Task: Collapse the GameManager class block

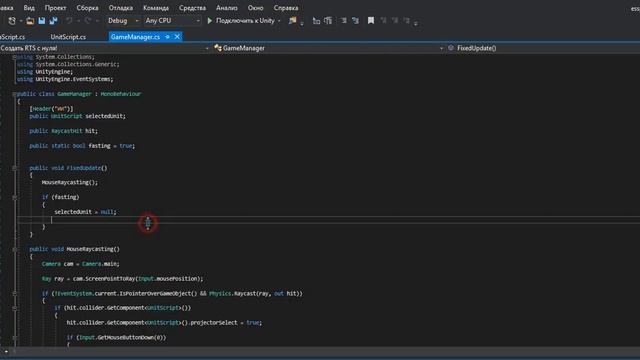Action: coord(14,94)
